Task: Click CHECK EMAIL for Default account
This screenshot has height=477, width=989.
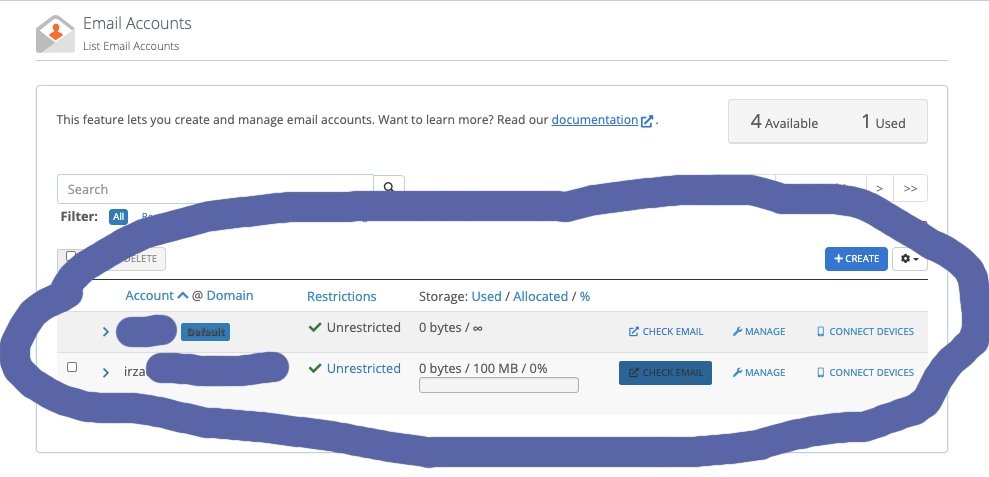Action: pyautogui.click(x=665, y=331)
